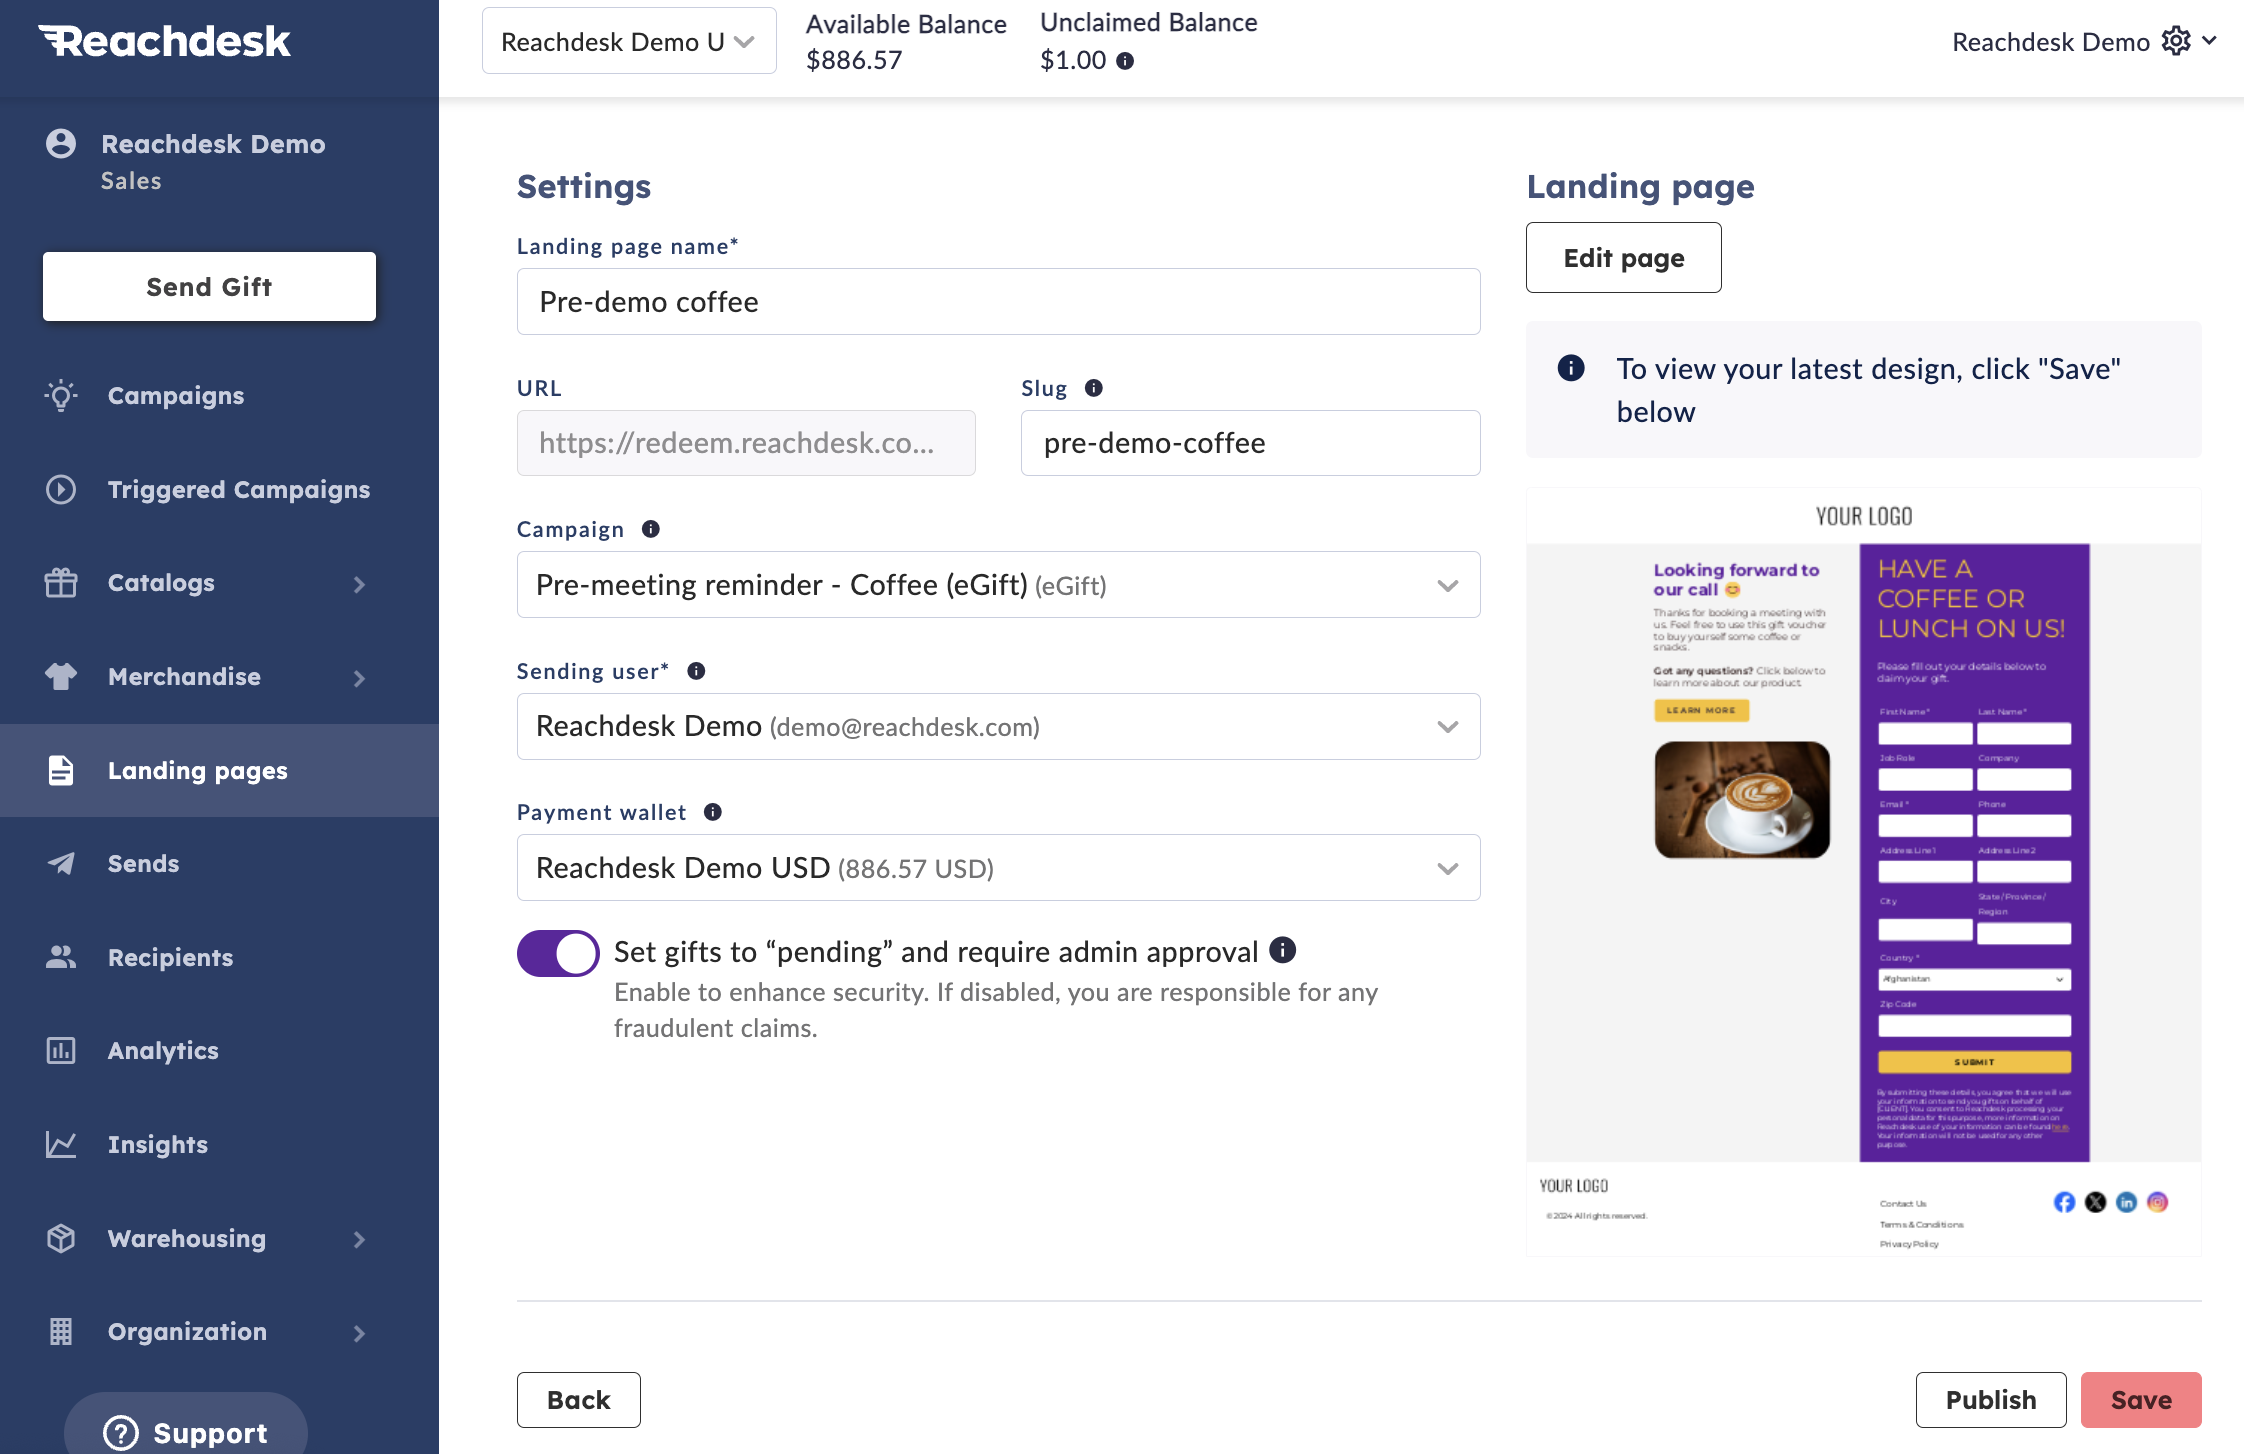Click the "To view your latest design" notice
Viewport: 2244px width, 1454px height.
[1863, 390]
